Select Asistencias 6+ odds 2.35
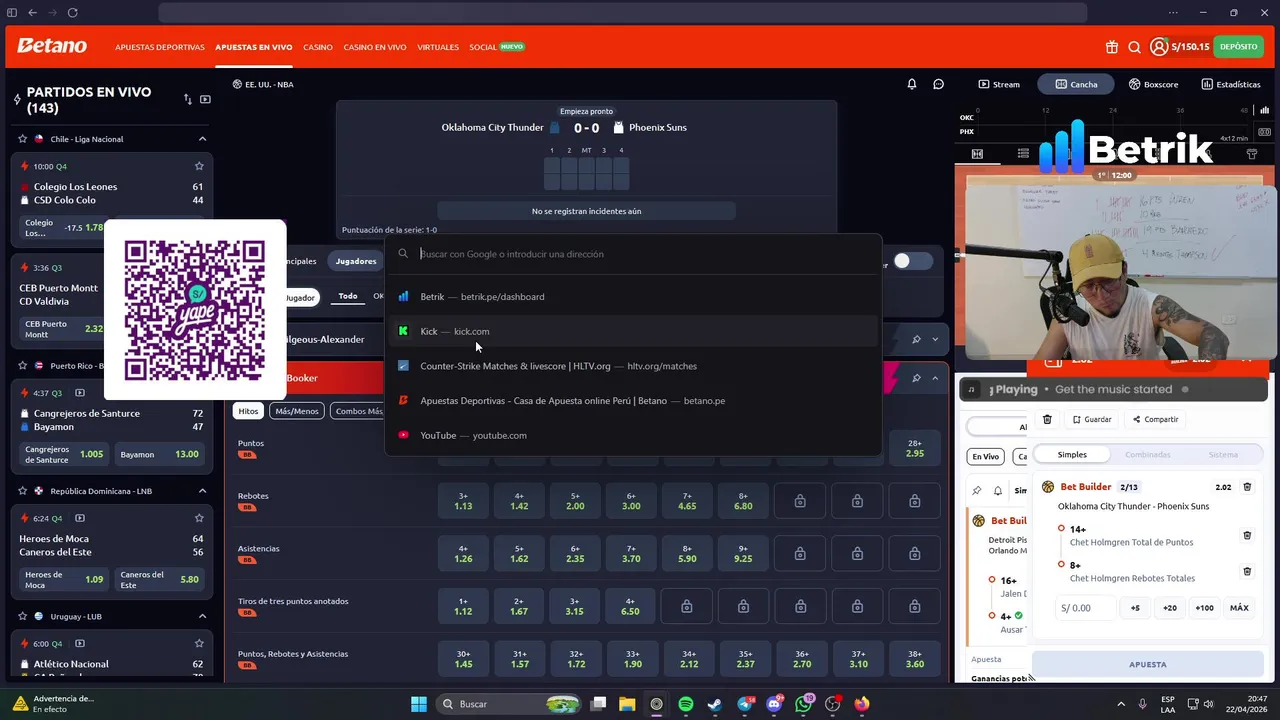The height and width of the screenshot is (720, 1280). point(575,554)
